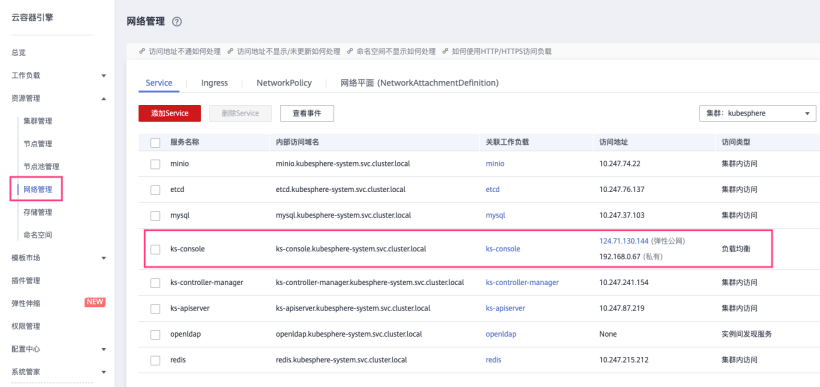Open the 集群: kubesphere cluster dropdown

(757, 113)
